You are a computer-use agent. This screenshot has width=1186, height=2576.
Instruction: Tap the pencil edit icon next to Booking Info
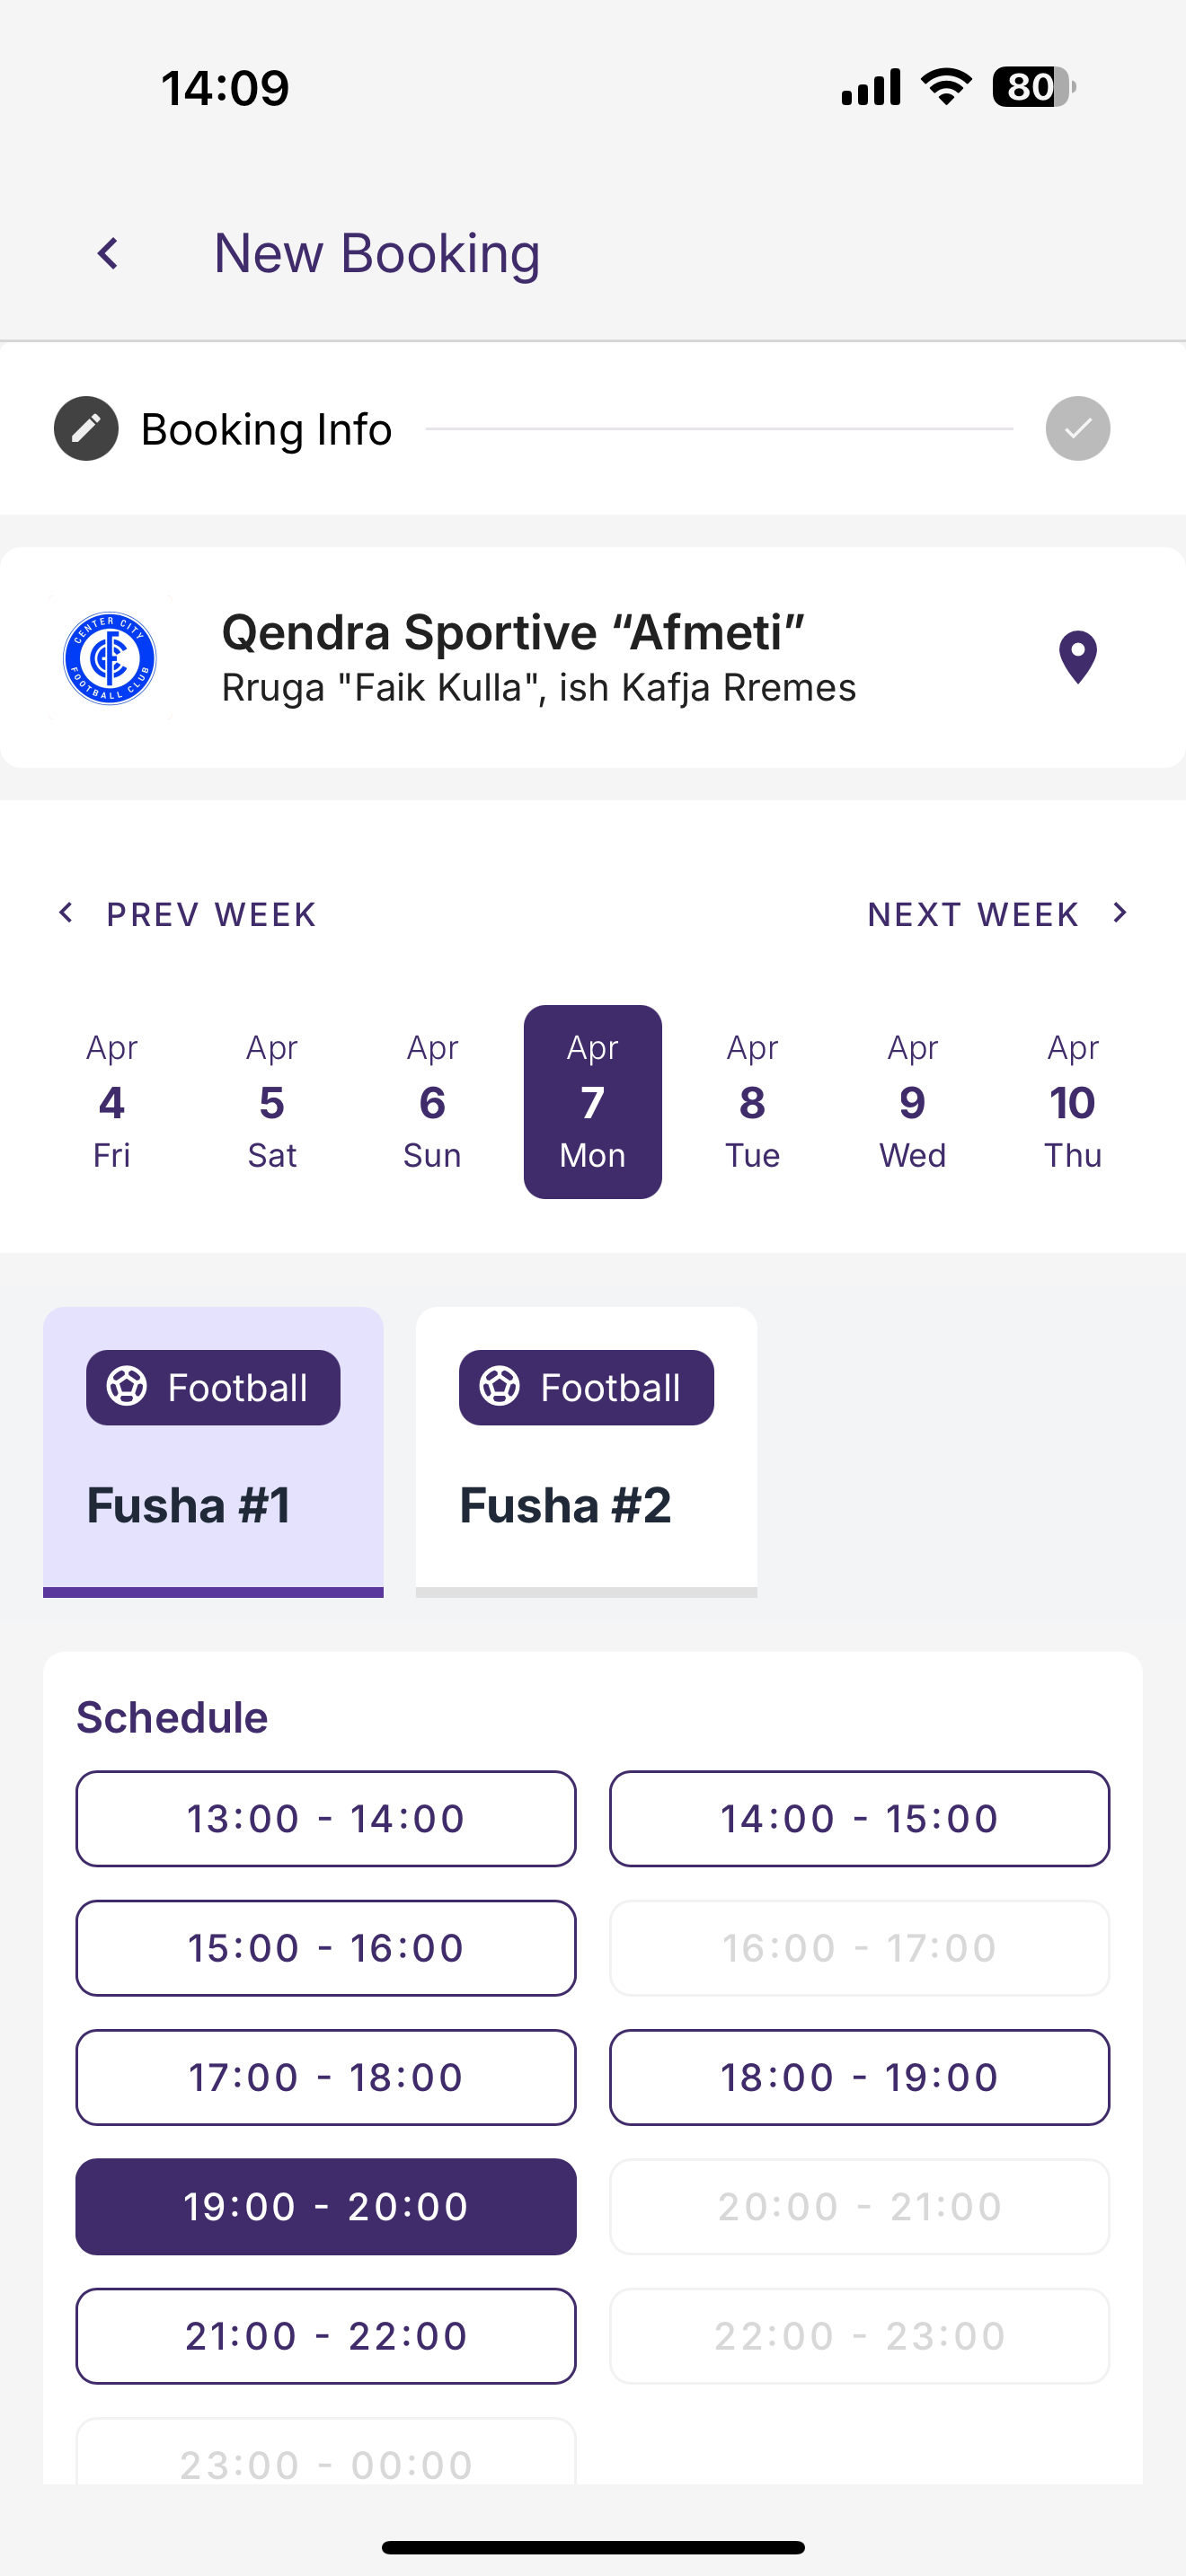[x=86, y=429]
